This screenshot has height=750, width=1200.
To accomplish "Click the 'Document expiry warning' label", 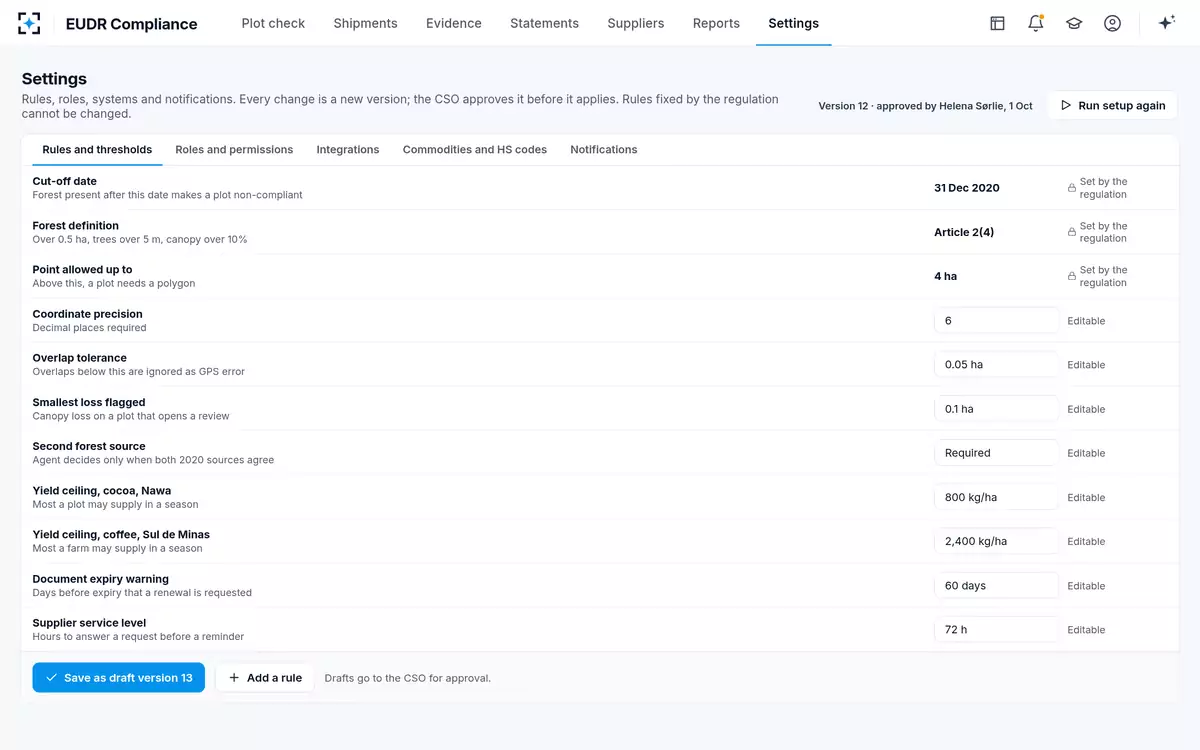I will 100,578.
